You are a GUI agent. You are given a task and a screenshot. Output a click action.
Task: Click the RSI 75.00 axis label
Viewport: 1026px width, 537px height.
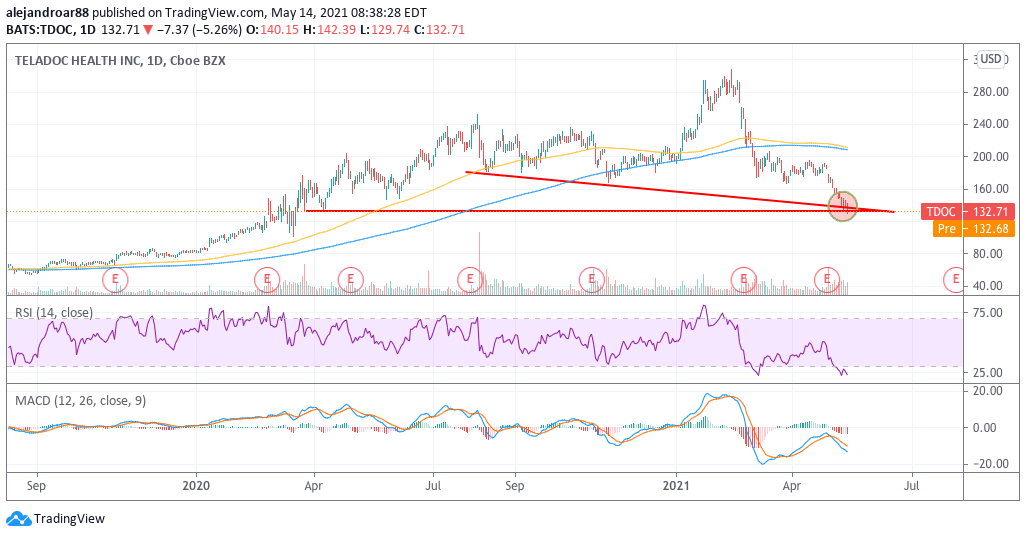click(988, 313)
